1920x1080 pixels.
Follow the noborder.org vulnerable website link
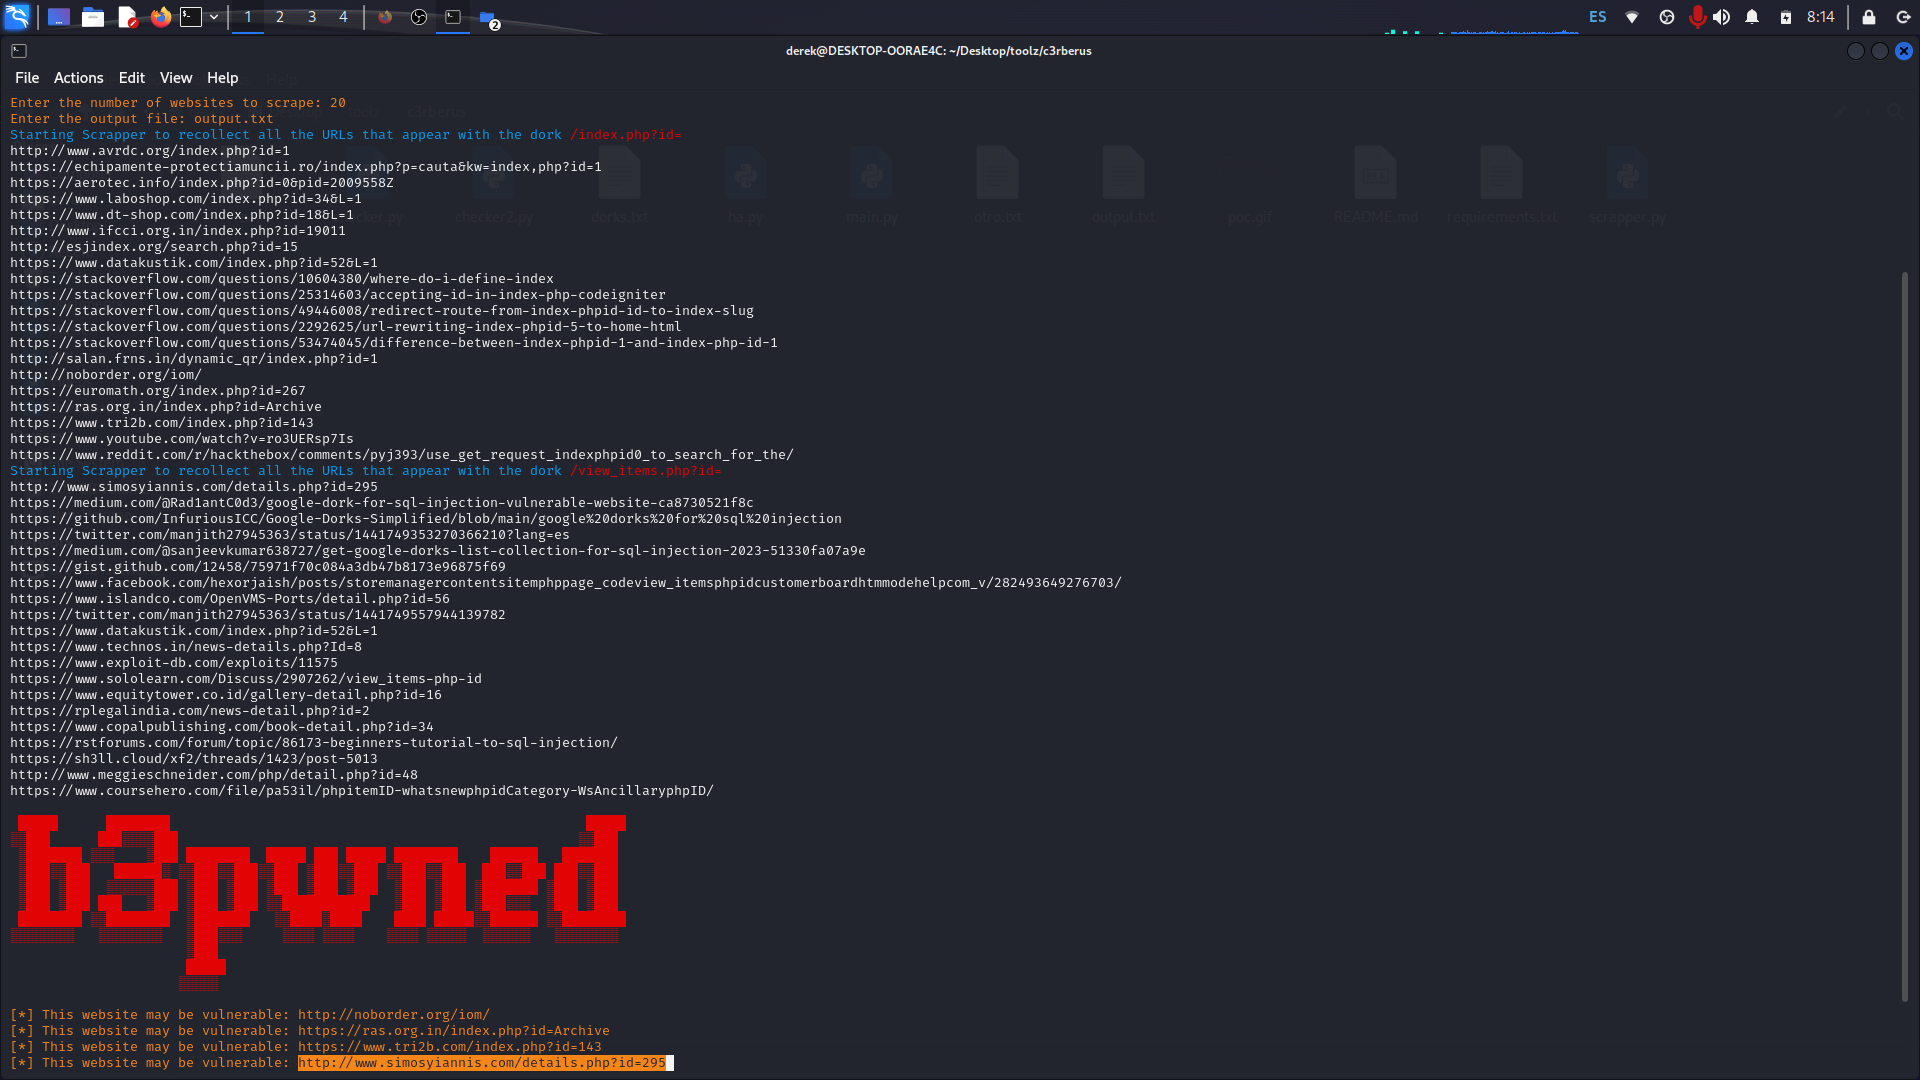pos(395,1013)
